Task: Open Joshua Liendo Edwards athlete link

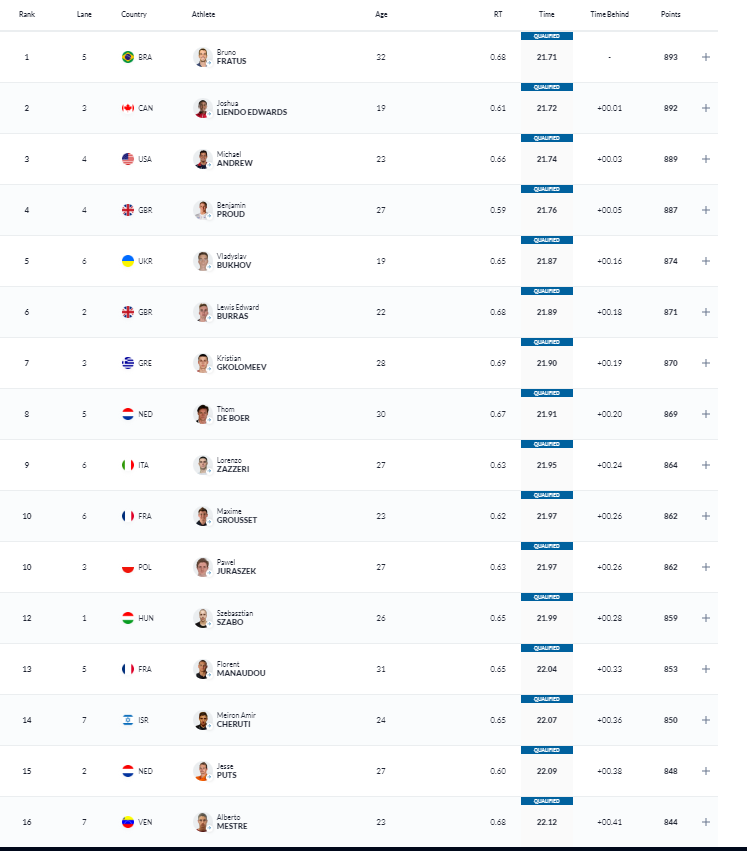Action: [x=251, y=108]
